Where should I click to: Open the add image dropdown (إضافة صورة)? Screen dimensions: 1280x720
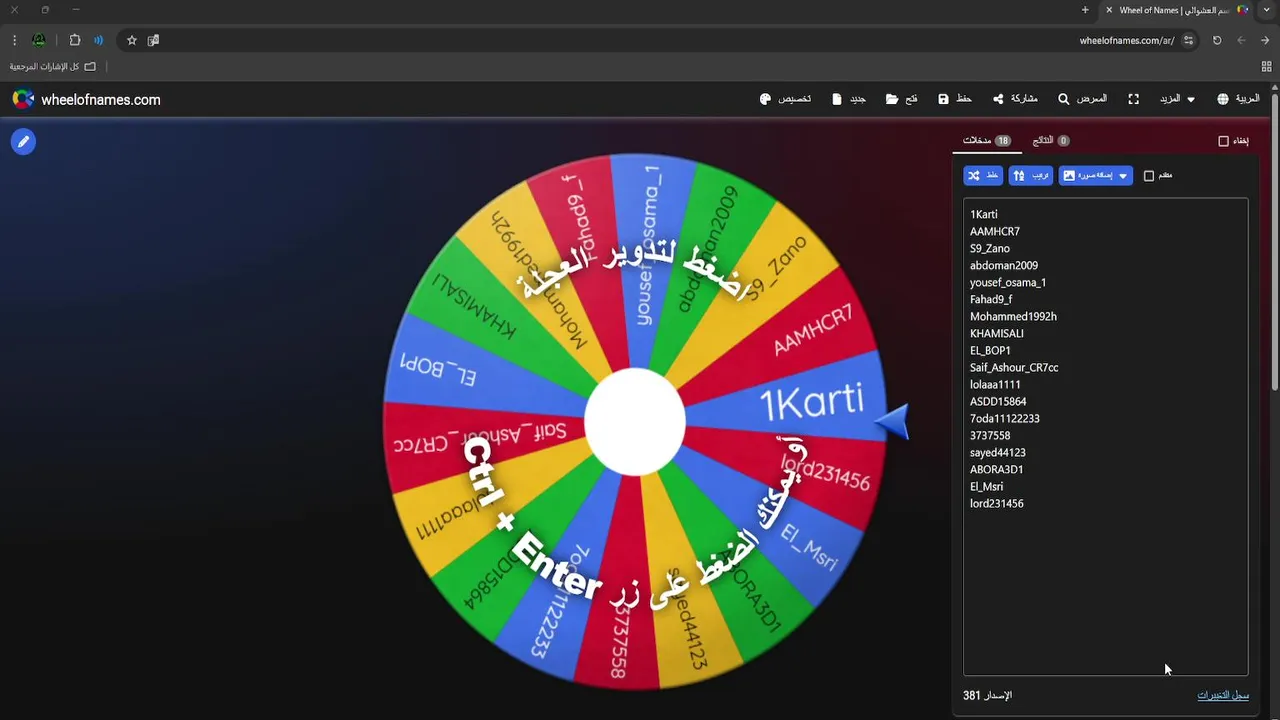1096,175
